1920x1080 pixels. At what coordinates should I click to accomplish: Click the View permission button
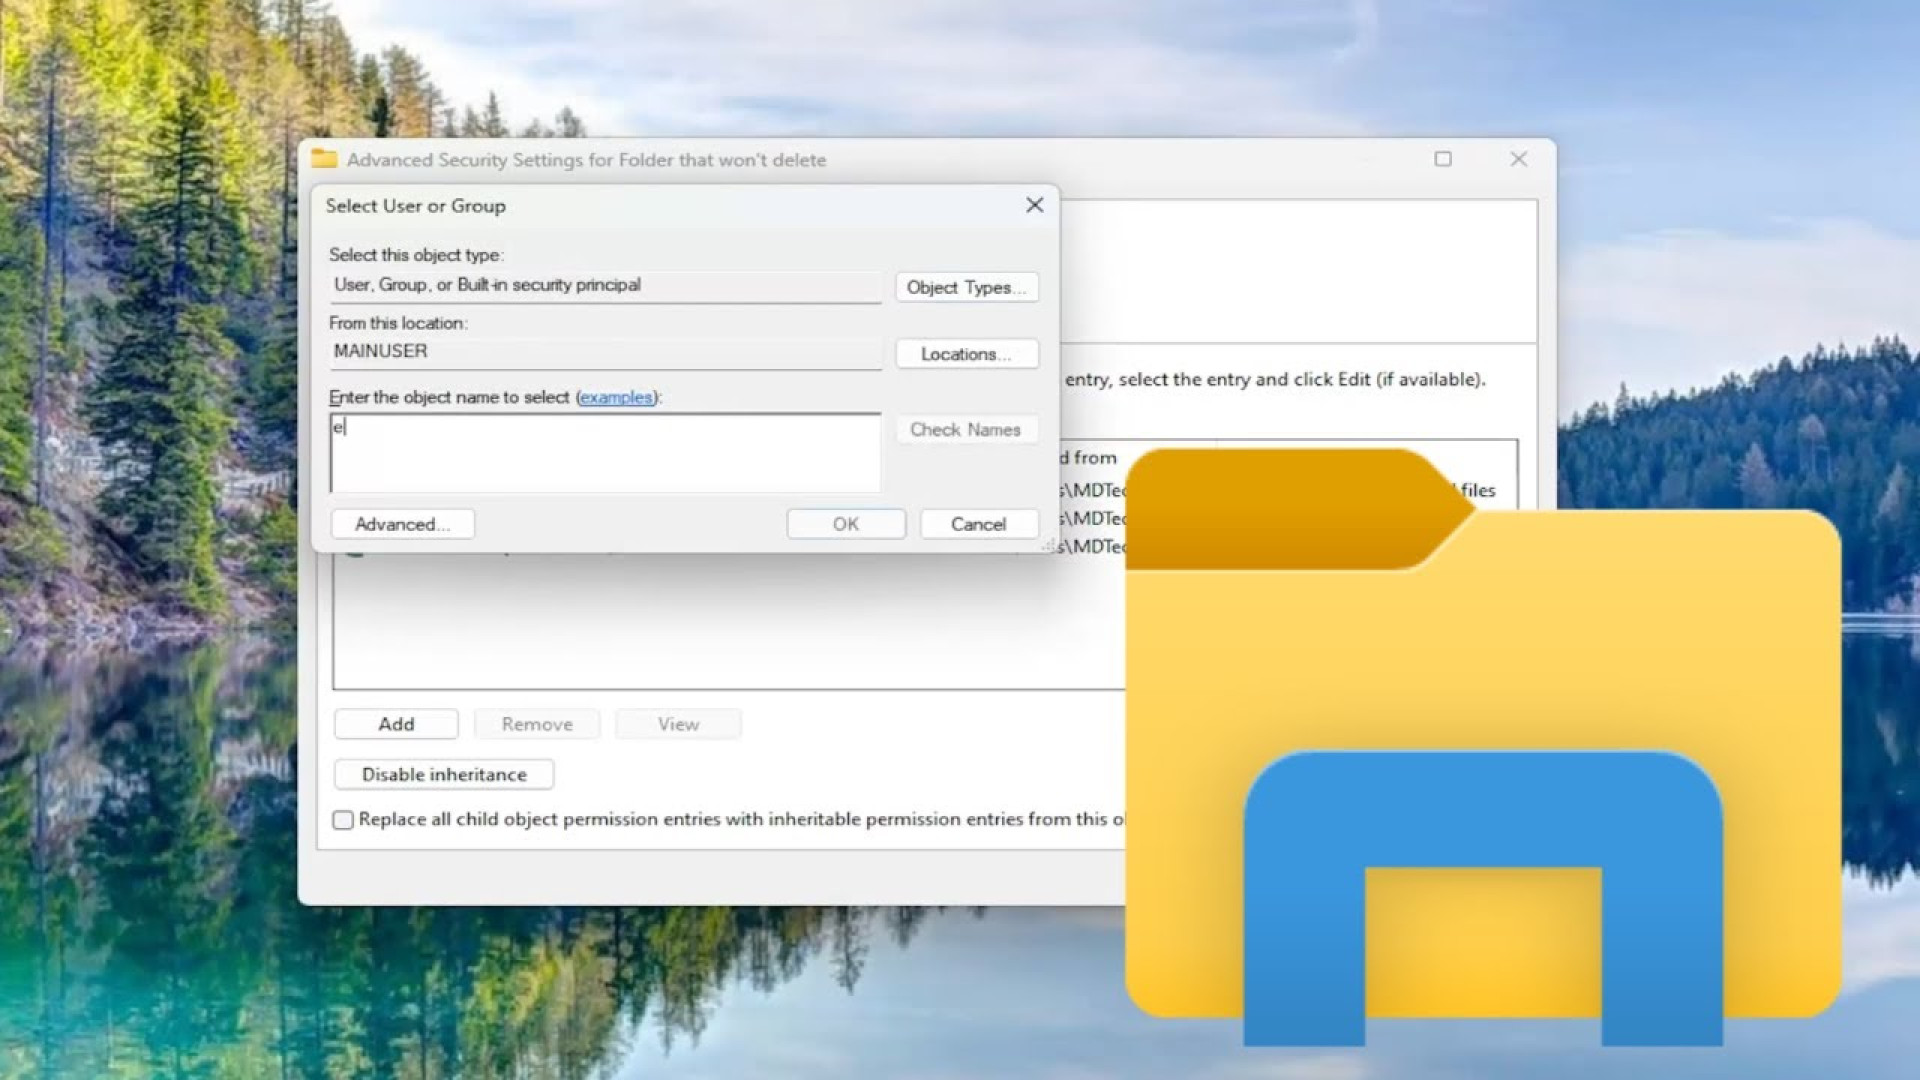click(678, 724)
